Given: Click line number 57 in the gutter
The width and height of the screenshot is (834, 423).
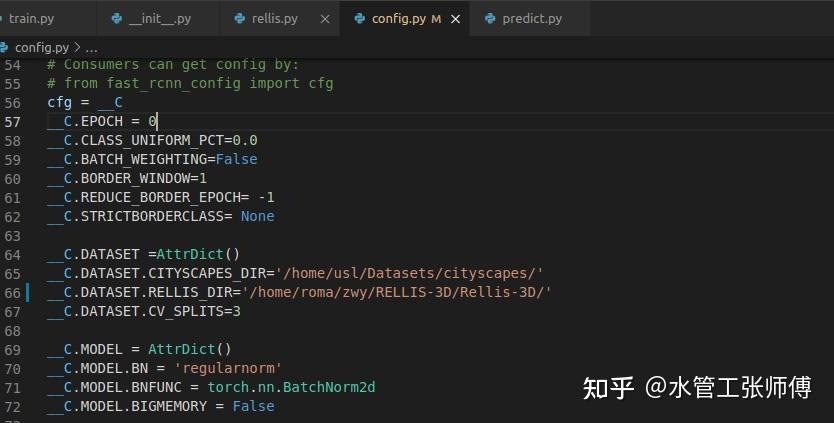Looking at the screenshot, I should coord(12,121).
